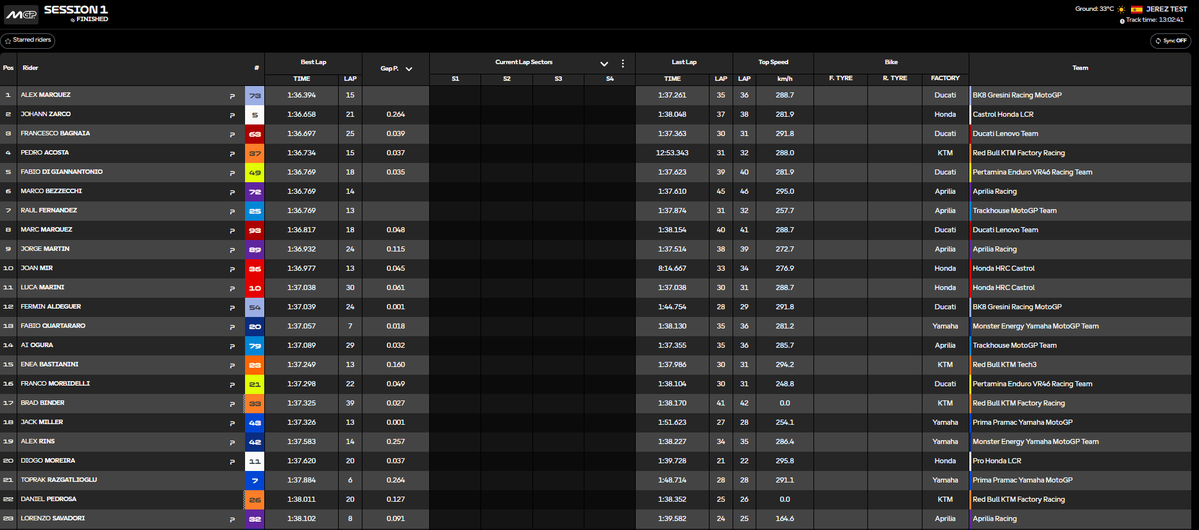Click team name Castrol Honda LCR
Screen dimensions: 1199x530
(x=1003, y=115)
